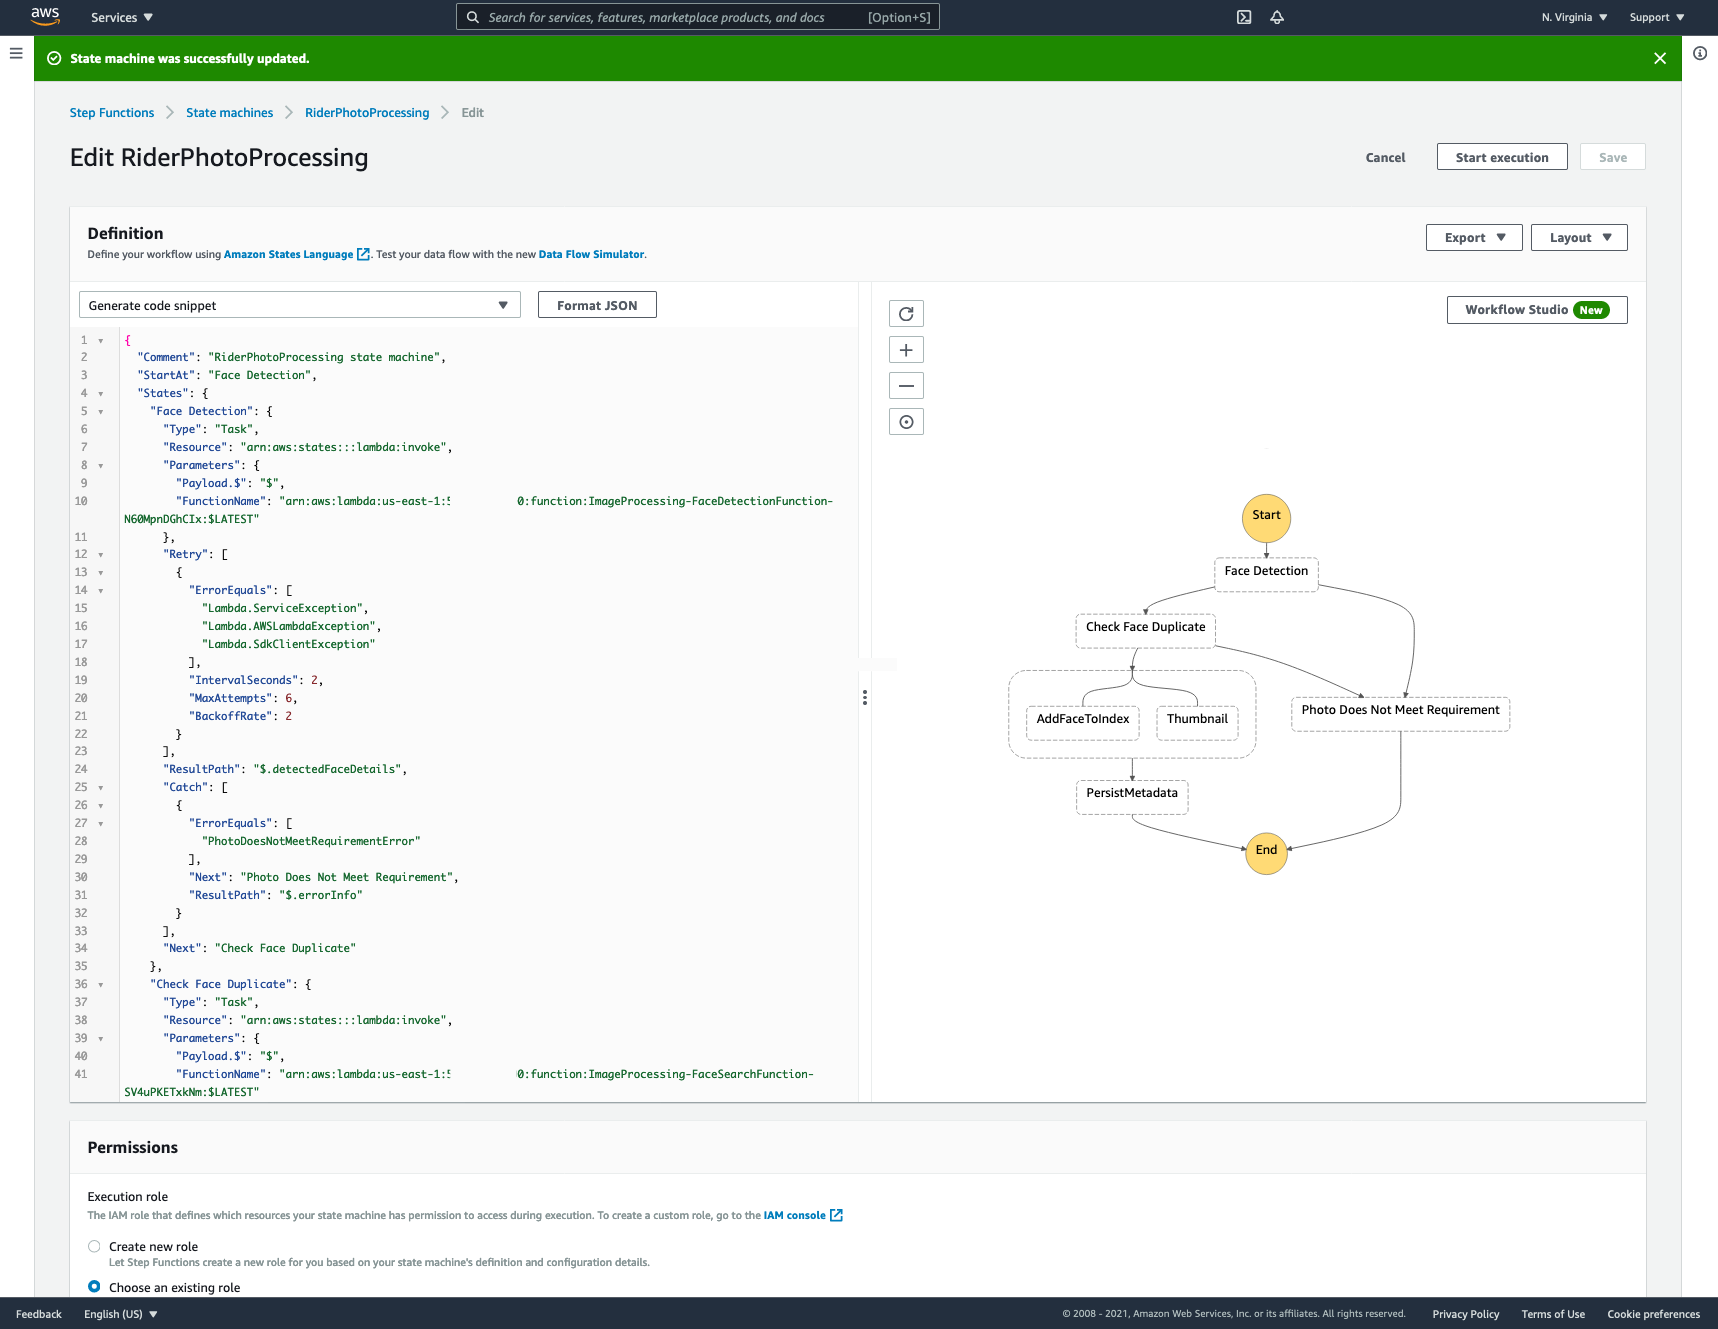Collapse code fold arrow on line 1
This screenshot has height=1329, width=1718.
click(x=101, y=341)
